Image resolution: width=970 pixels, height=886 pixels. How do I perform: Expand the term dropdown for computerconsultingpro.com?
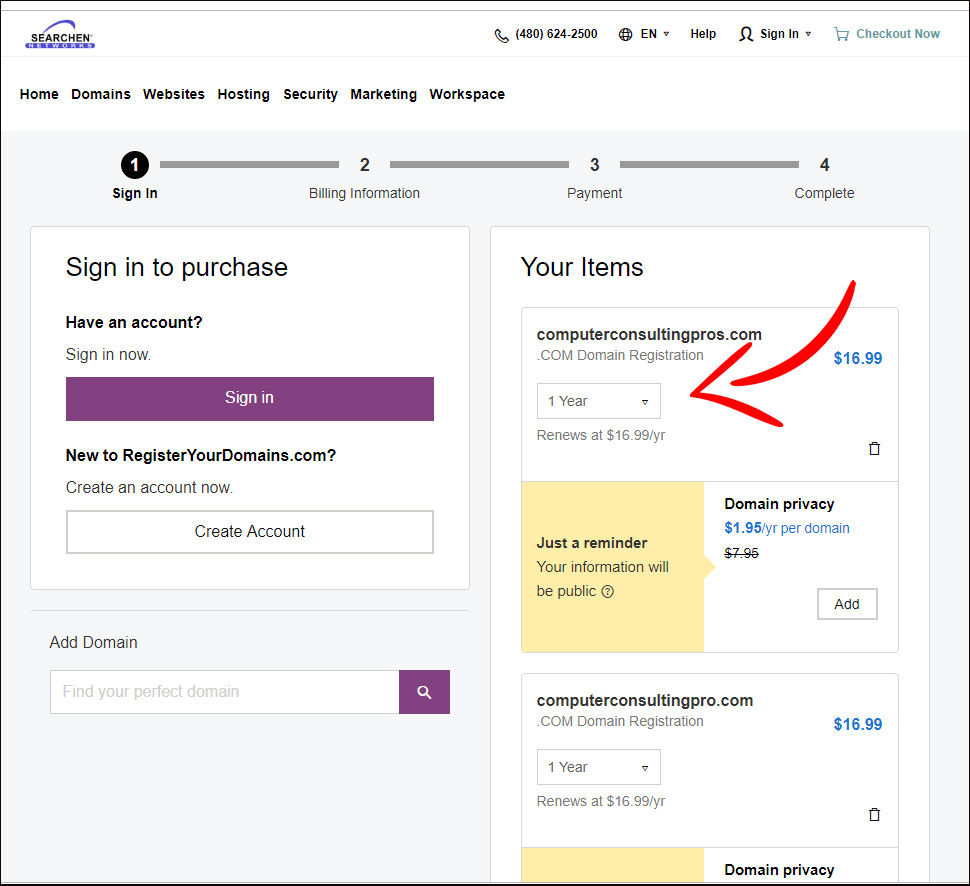(x=599, y=767)
